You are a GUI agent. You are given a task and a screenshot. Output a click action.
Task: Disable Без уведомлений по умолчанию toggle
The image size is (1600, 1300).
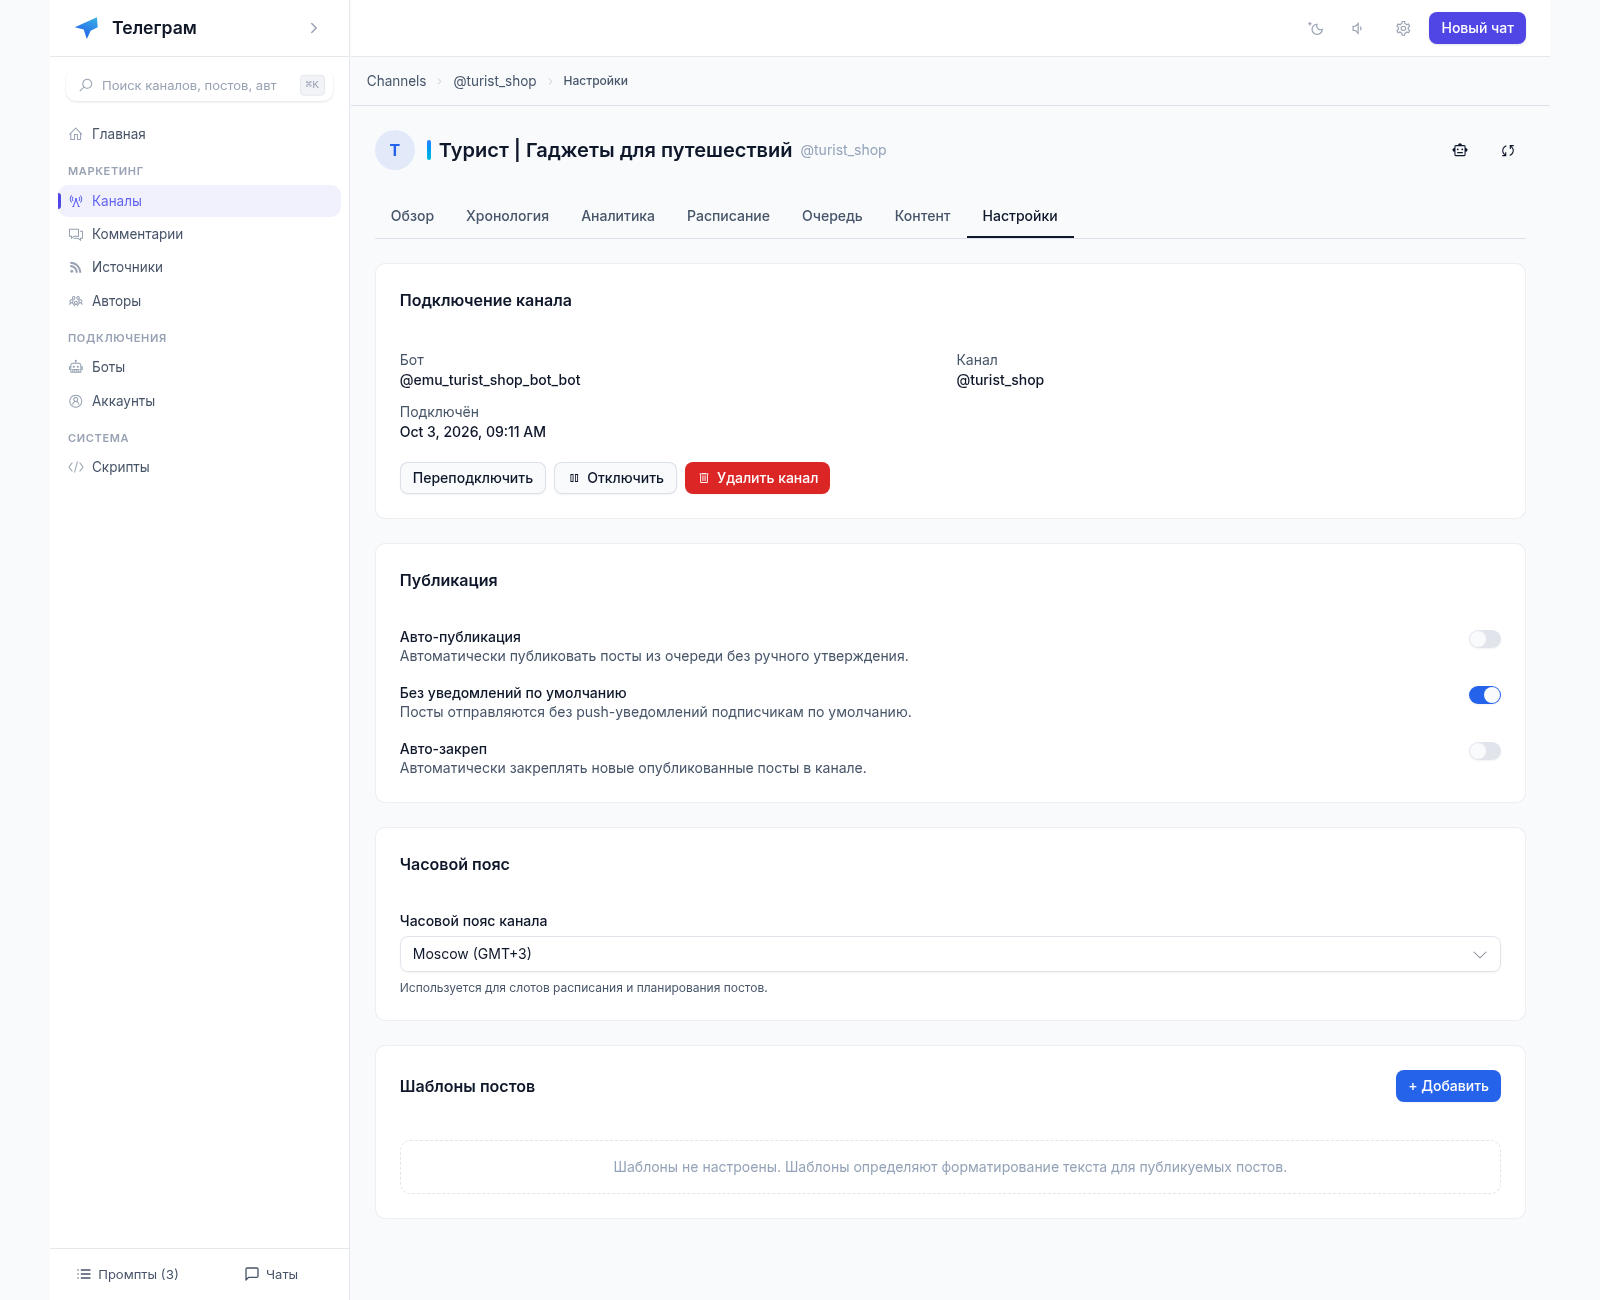coord(1484,695)
